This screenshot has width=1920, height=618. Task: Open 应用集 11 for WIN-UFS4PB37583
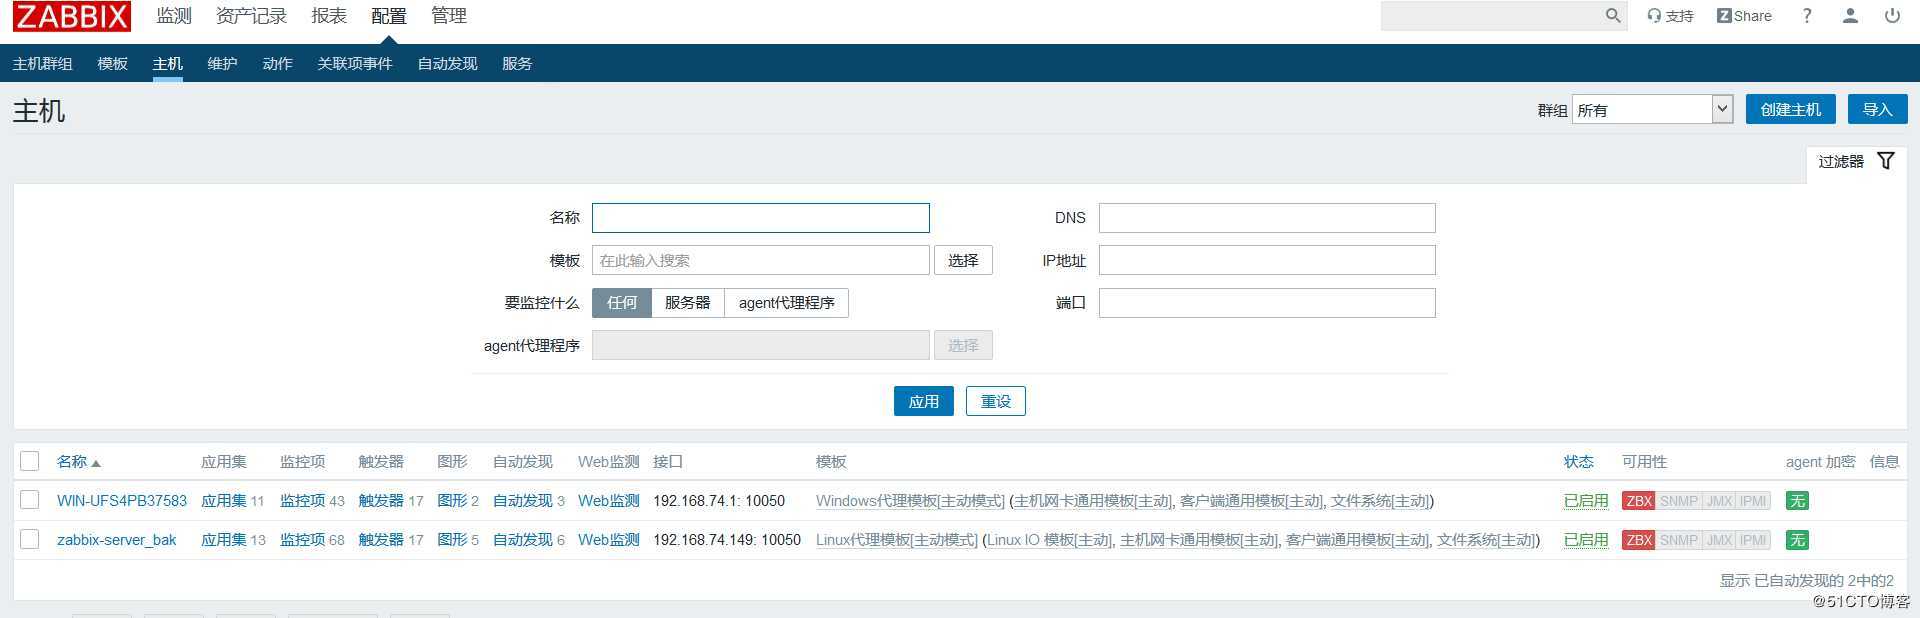(224, 501)
